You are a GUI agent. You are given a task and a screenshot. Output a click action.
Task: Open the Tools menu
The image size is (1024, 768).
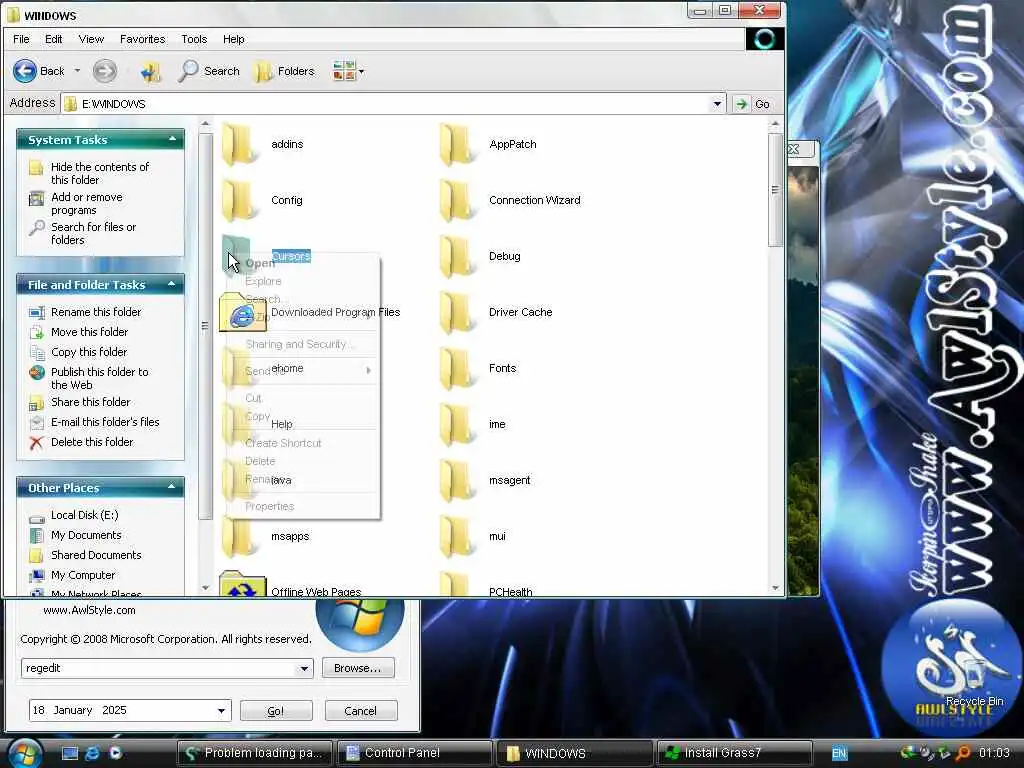pyautogui.click(x=194, y=39)
